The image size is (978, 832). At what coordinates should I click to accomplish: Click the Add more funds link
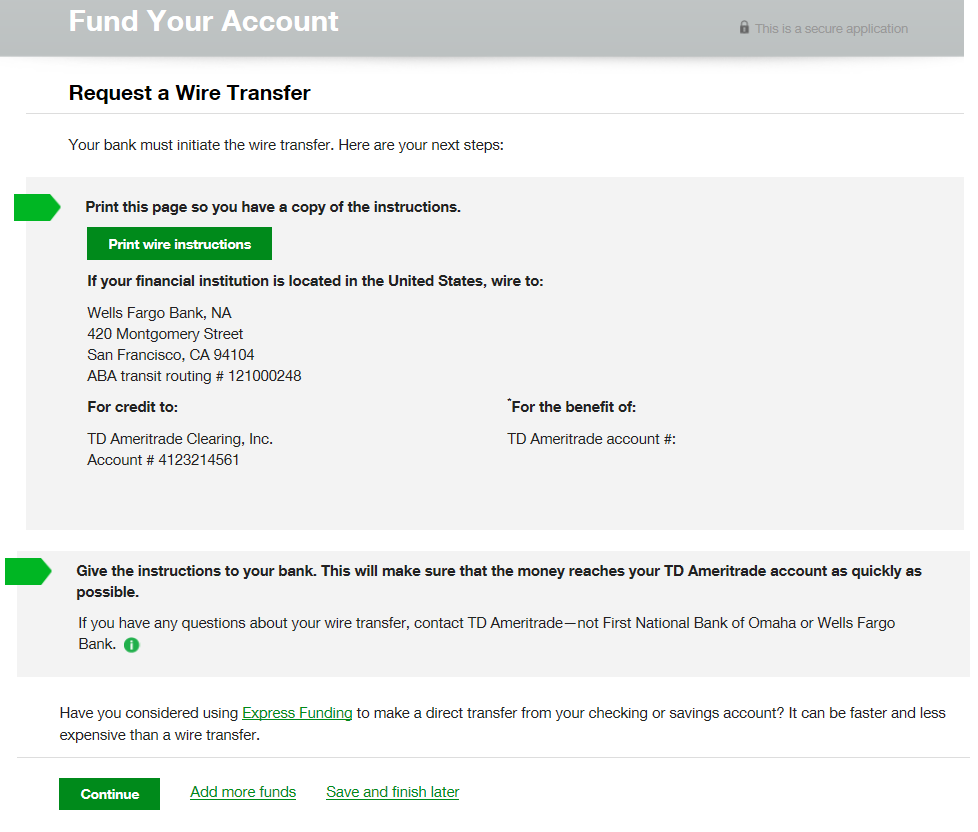(243, 792)
